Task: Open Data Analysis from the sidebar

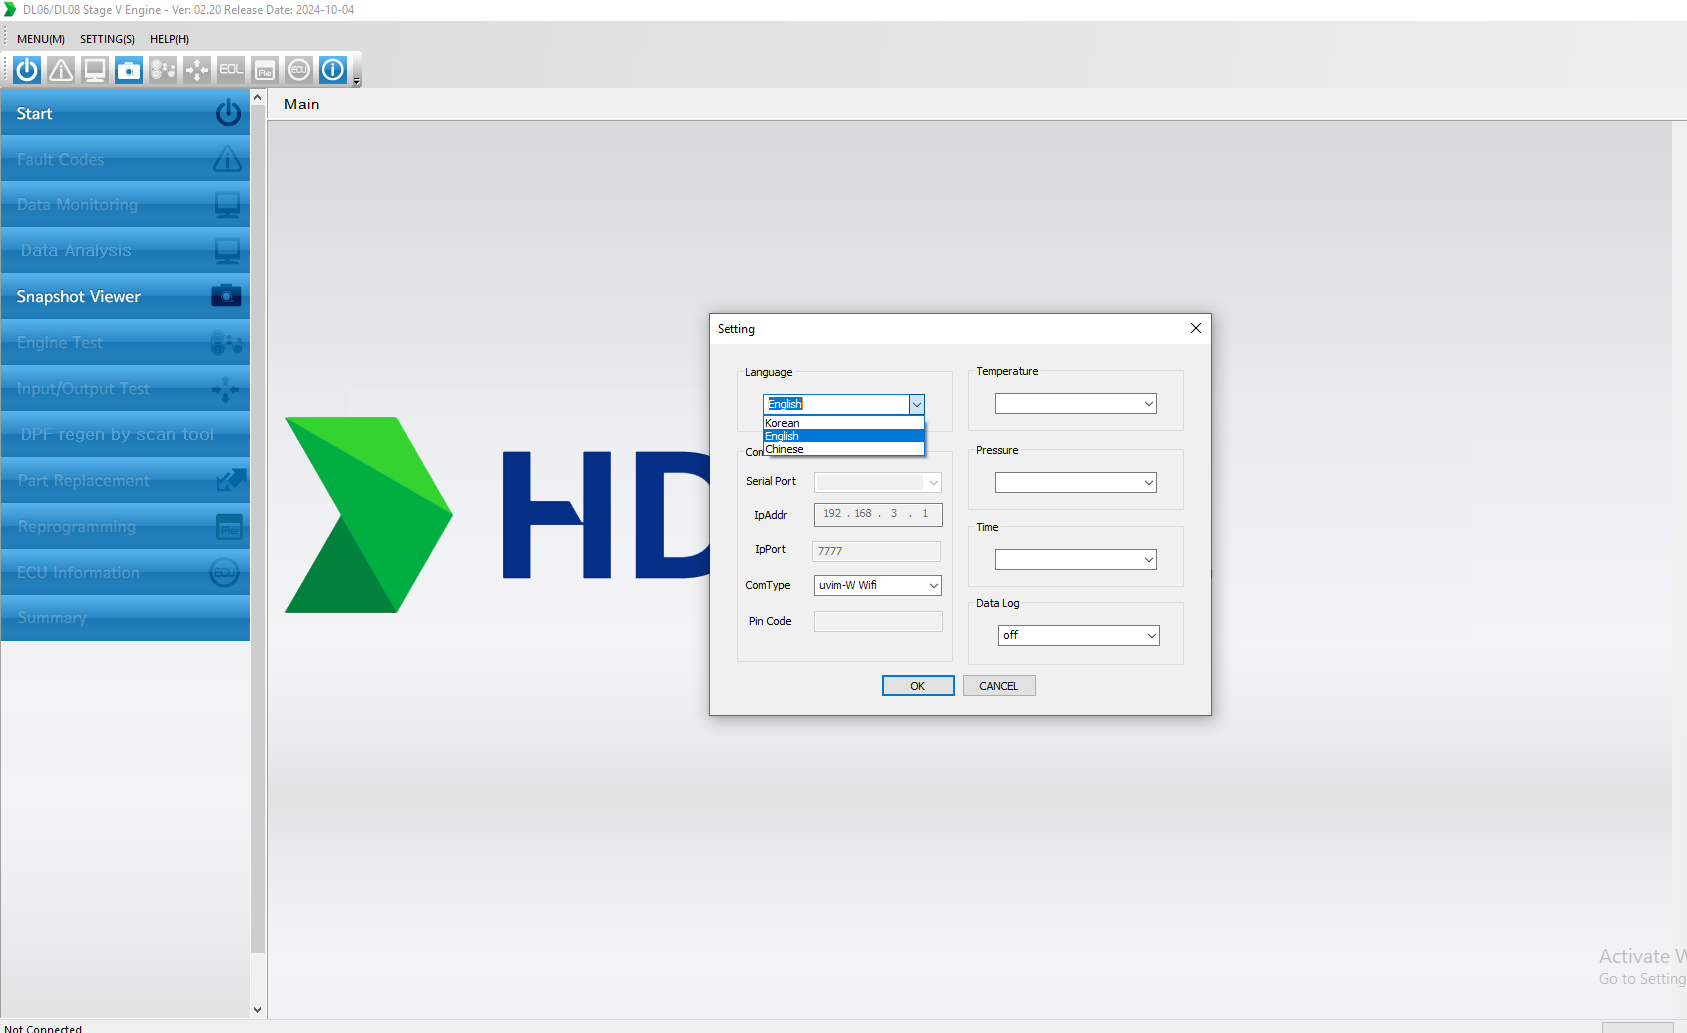Action: [x=125, y=251]
